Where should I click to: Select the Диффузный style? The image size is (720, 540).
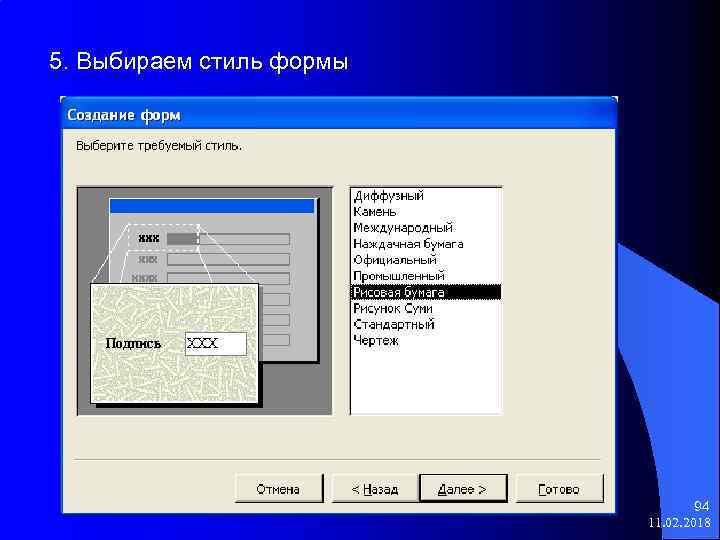pyautogui.click(x=426, y=196)
